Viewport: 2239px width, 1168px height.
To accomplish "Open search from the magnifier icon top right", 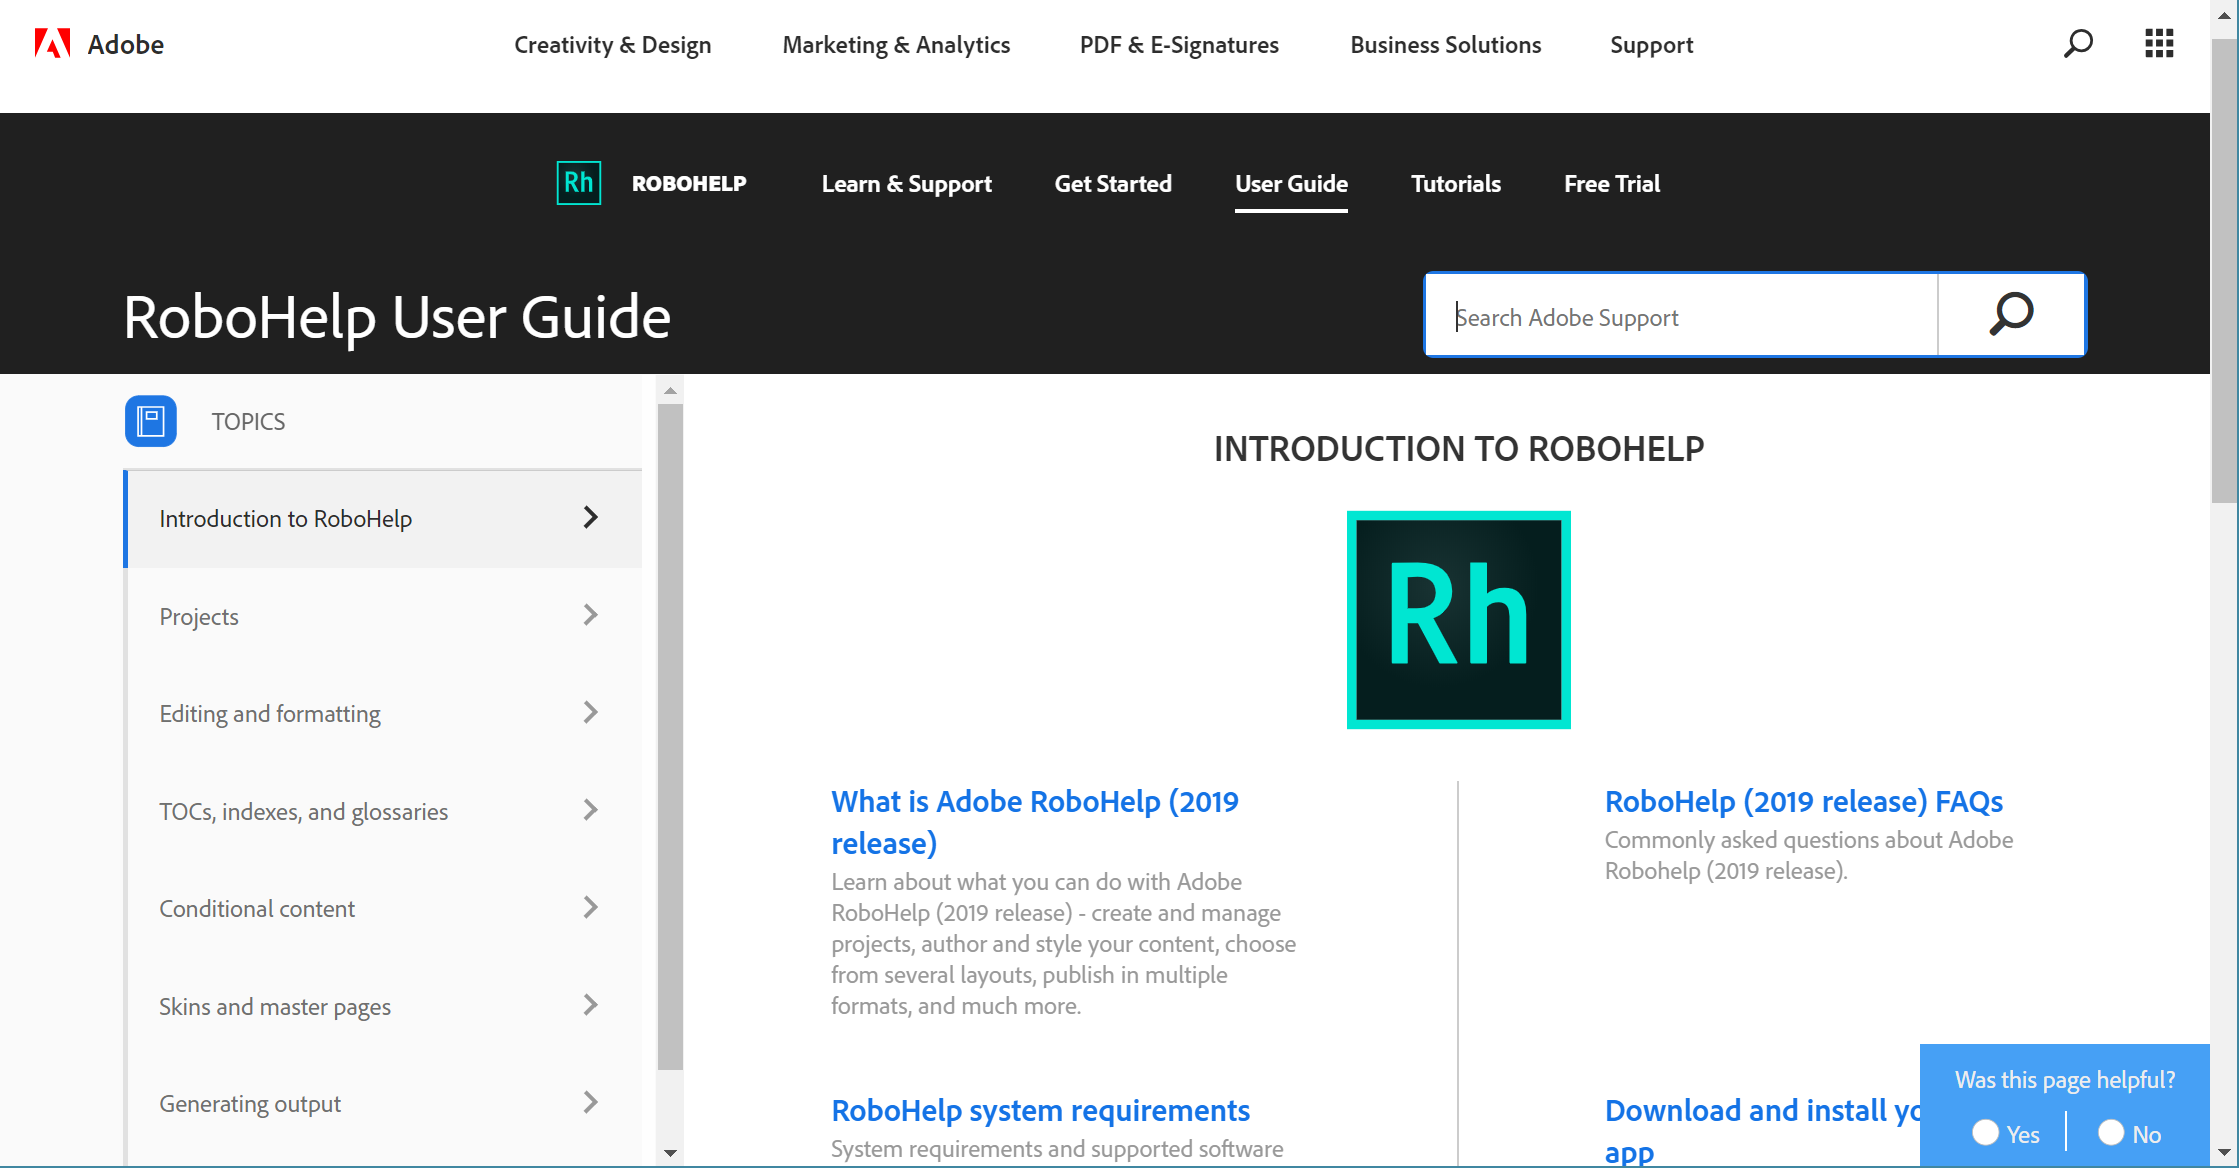I will [2079, 44].
